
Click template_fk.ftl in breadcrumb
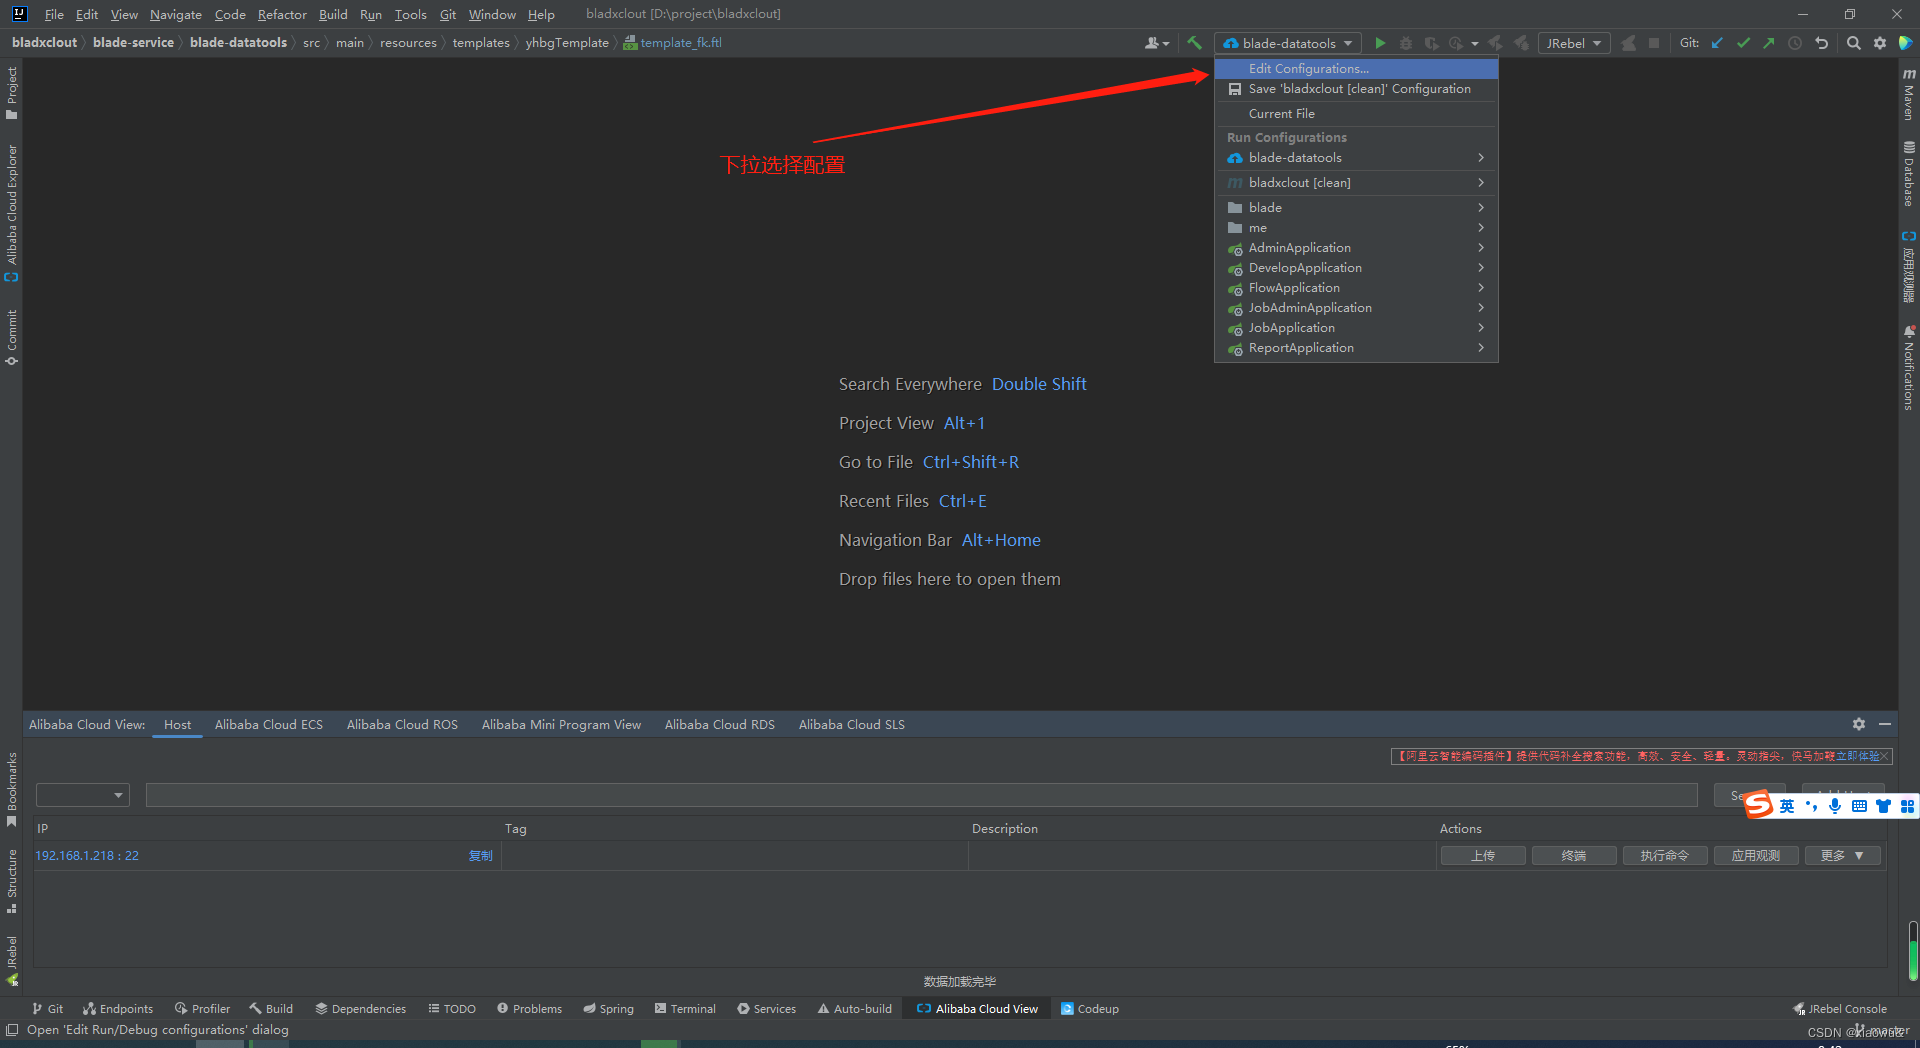point(672,43)
